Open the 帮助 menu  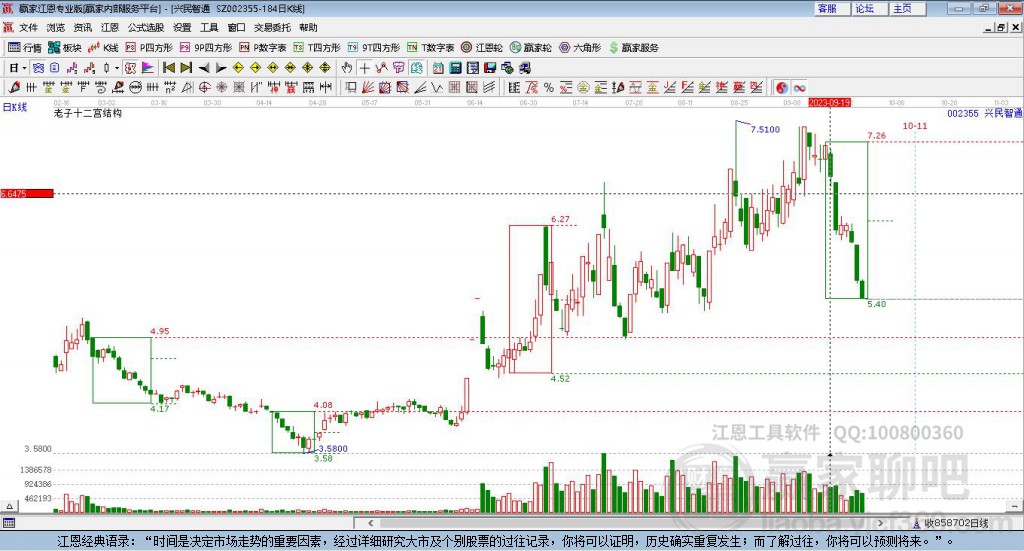(x=308, y=27)
